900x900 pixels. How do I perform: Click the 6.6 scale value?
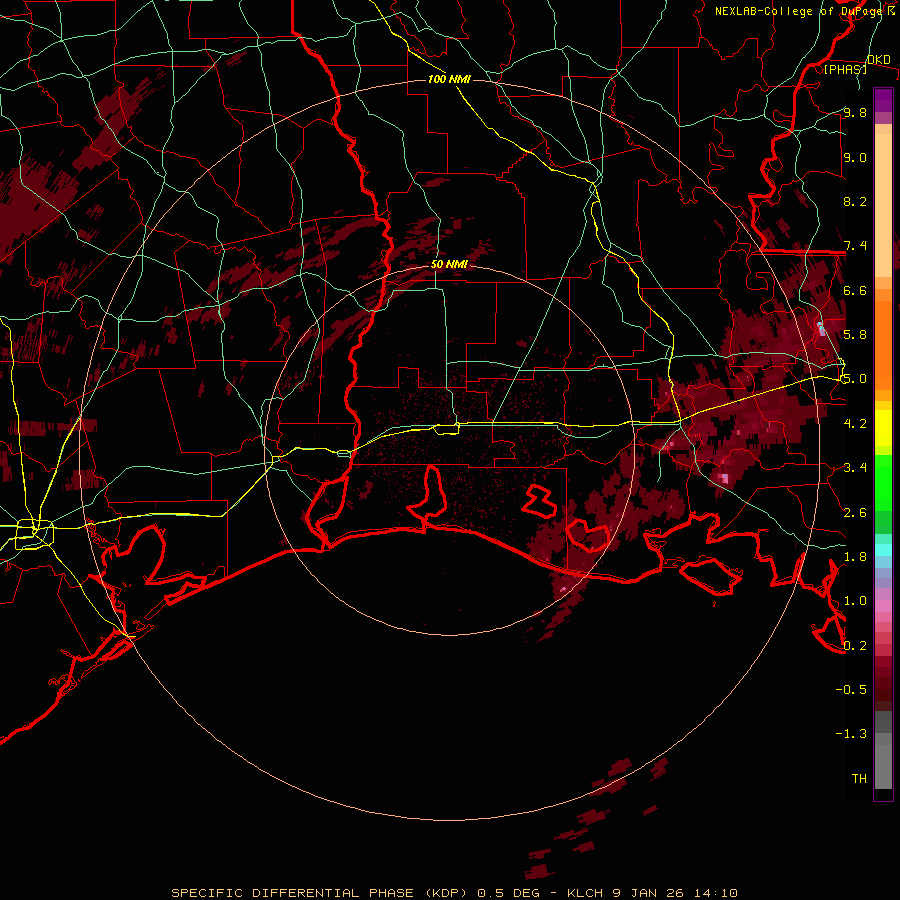pyautogui.click(x=855, y=291)
